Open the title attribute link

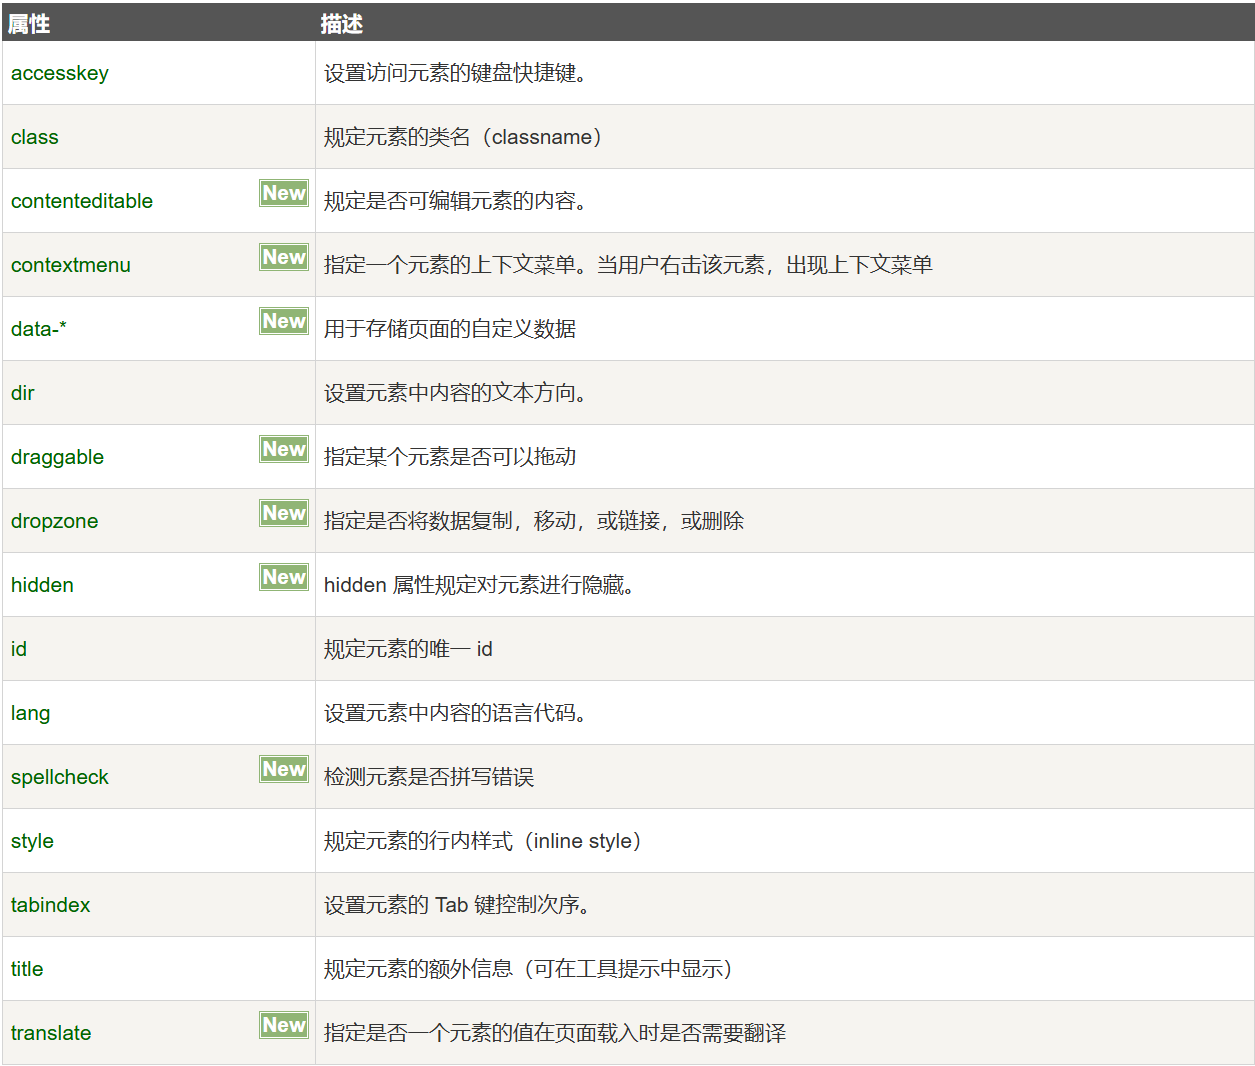click(x=27, y=969)
